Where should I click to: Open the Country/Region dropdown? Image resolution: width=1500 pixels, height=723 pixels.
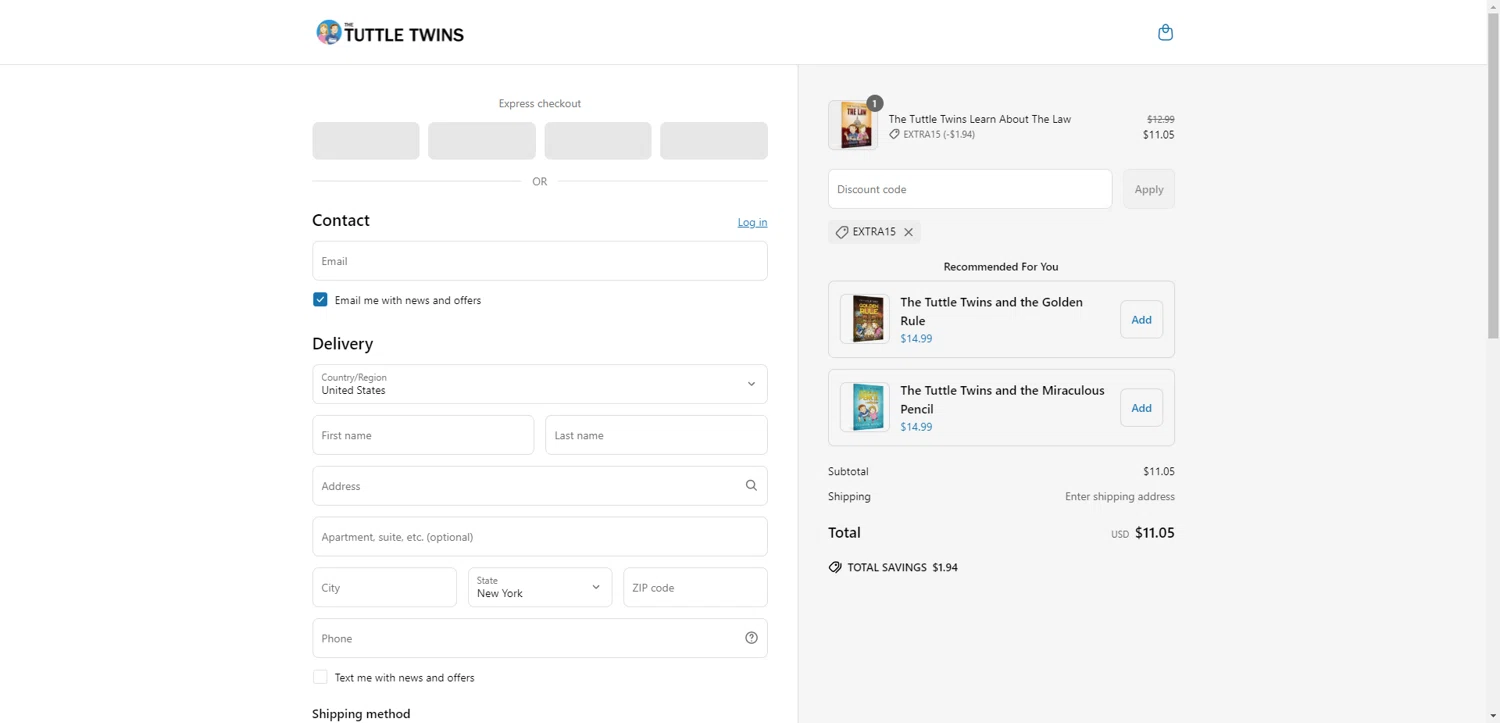(540, 384)
